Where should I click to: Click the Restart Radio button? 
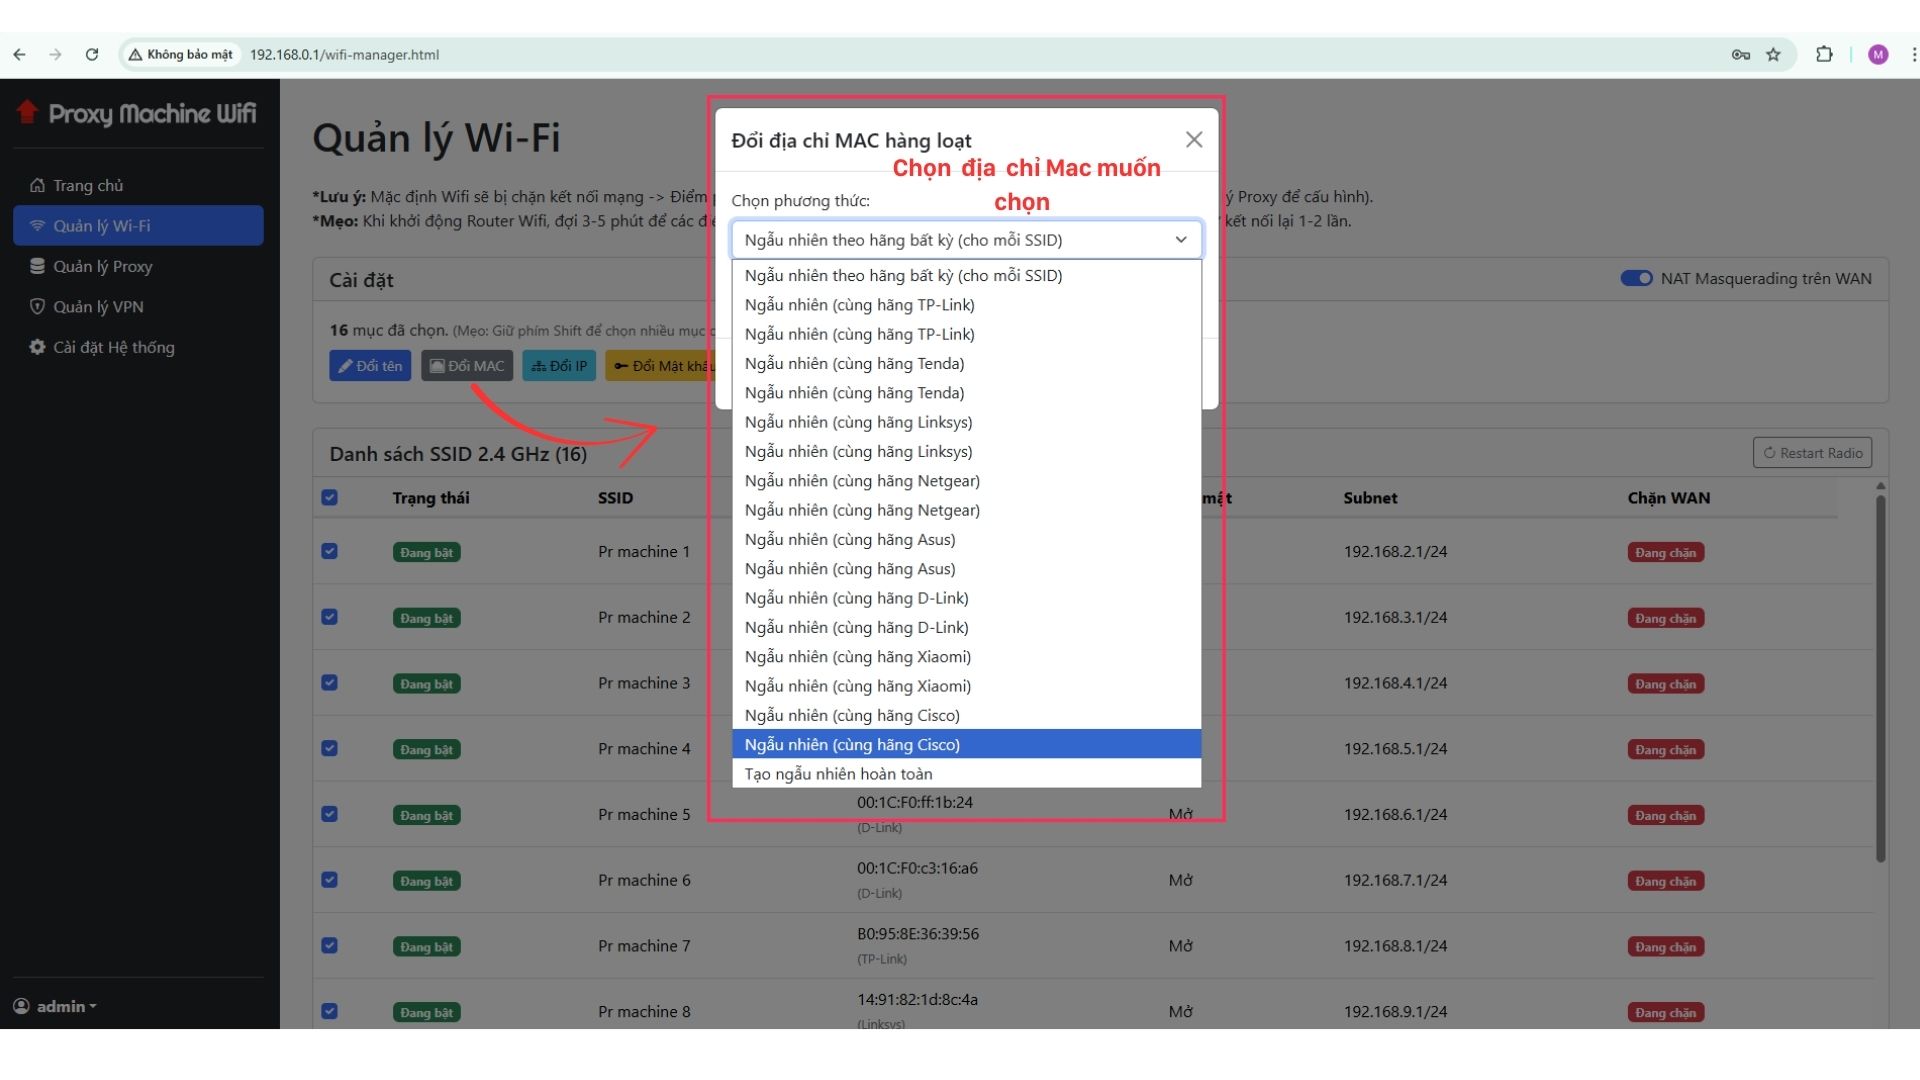1812,453
